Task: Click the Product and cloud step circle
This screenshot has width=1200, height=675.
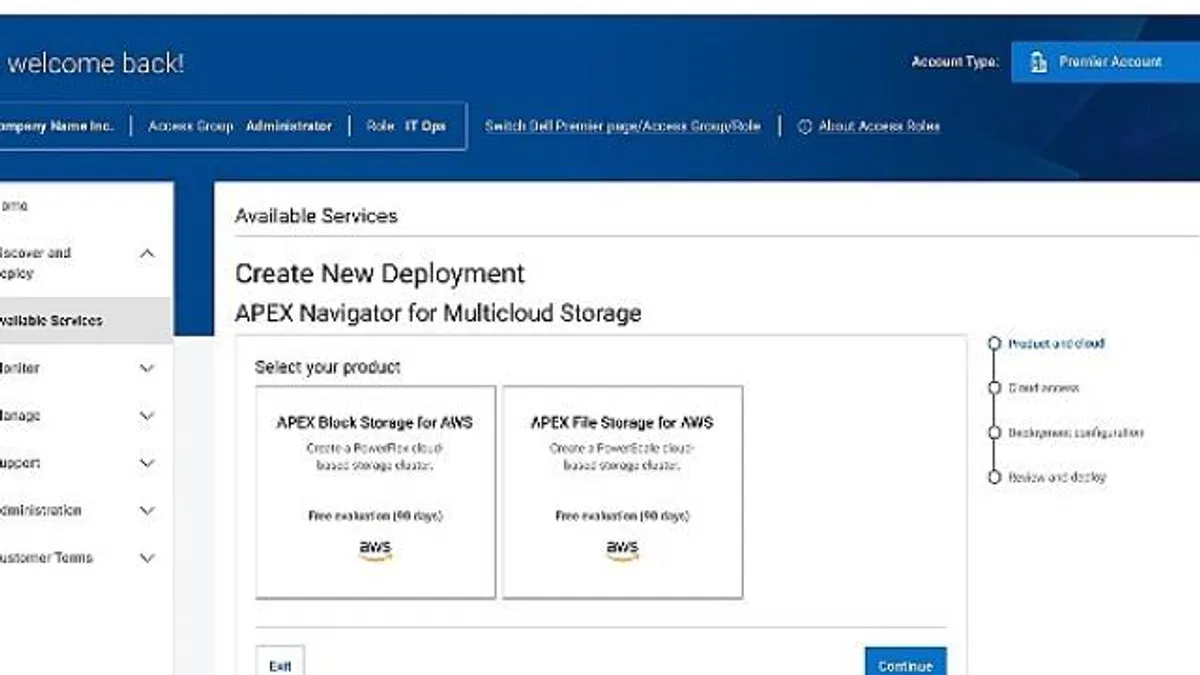Action: click(x=993, y=343)
